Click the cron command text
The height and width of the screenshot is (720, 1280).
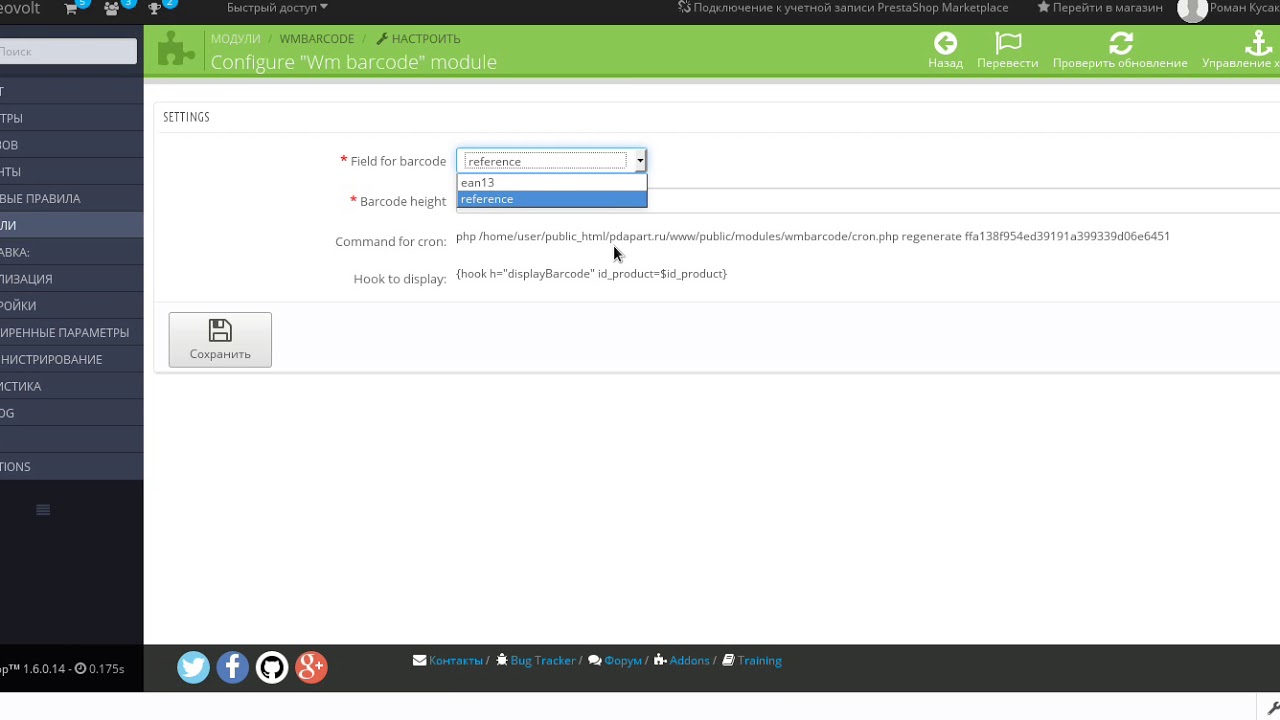813,237
